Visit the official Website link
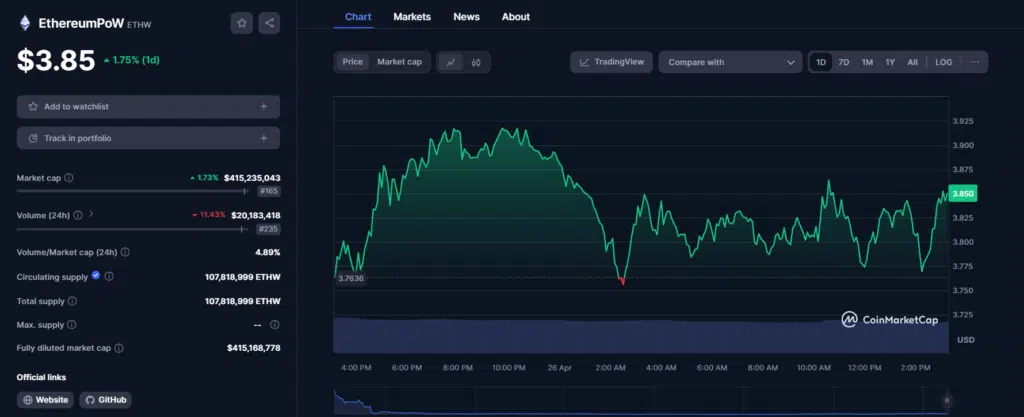The width and height of the screenshot is (1024, 417). pos(46,400)
